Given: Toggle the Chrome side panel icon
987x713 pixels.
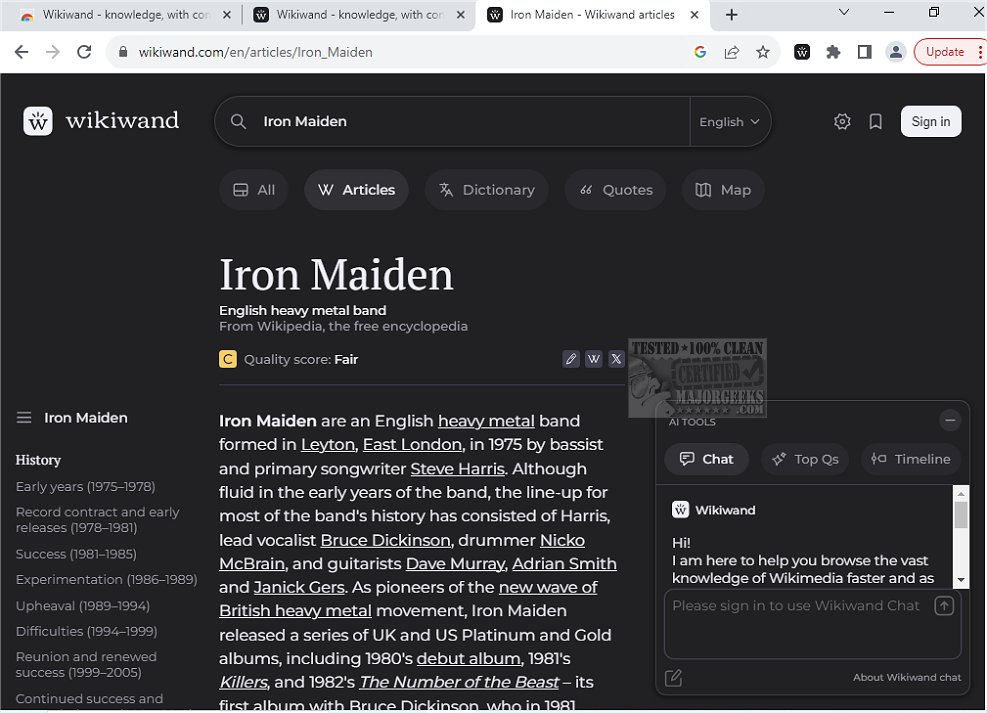Looking at the screenshot, I should [x=865, y=52].
